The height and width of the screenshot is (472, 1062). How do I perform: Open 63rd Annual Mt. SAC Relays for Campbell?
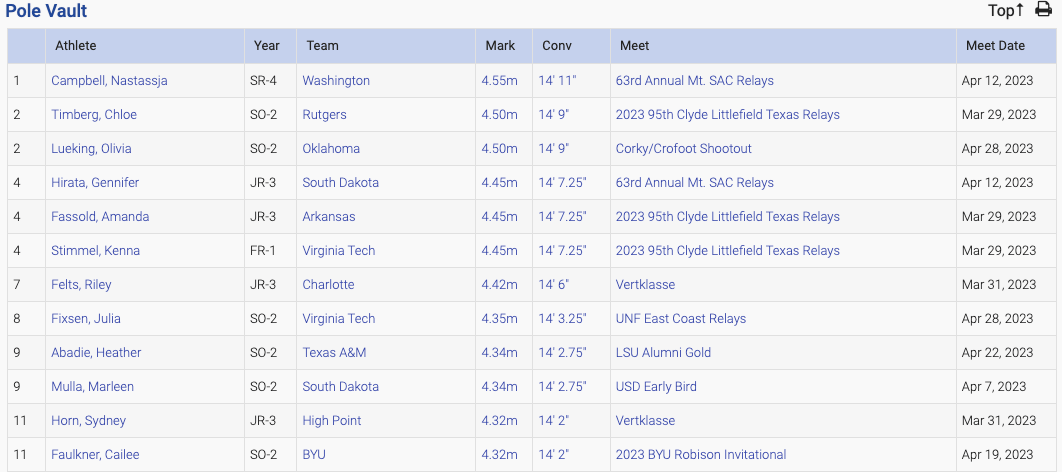point(694,80)
